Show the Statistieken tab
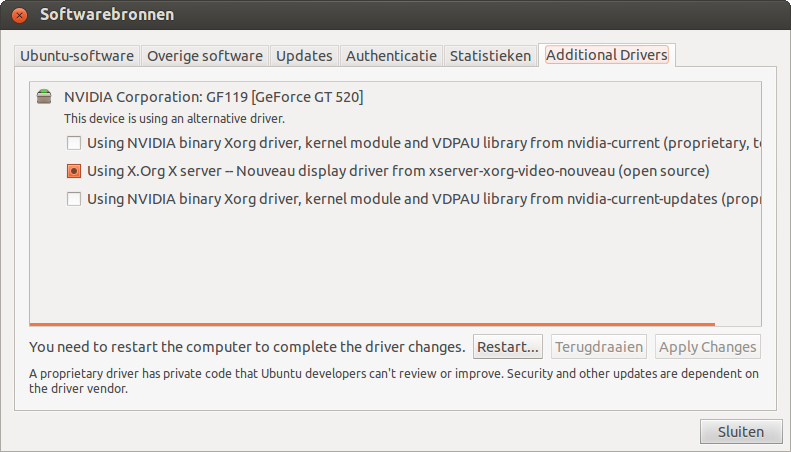This screenshot has width=791, height=452. [x=490, y=56]
